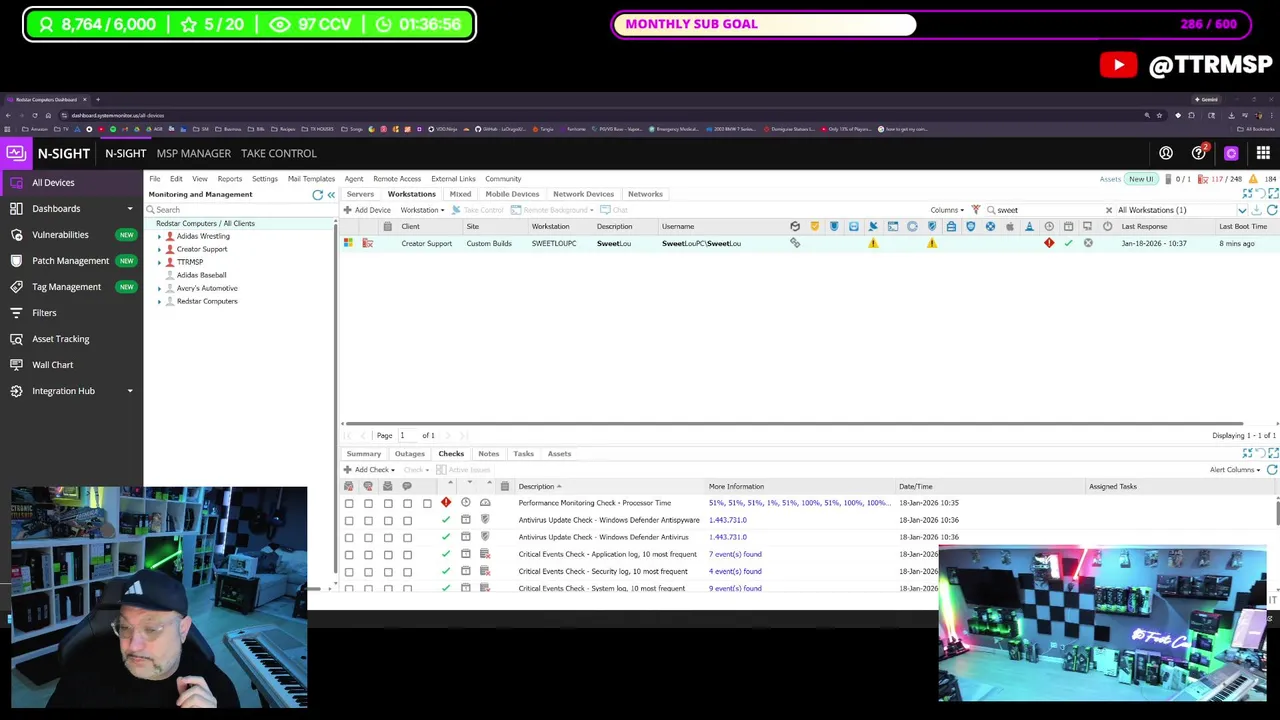Open the Alert Columns dropdown
Viewport: 1280px width, 720px height.
click(x=1234, y=470)
